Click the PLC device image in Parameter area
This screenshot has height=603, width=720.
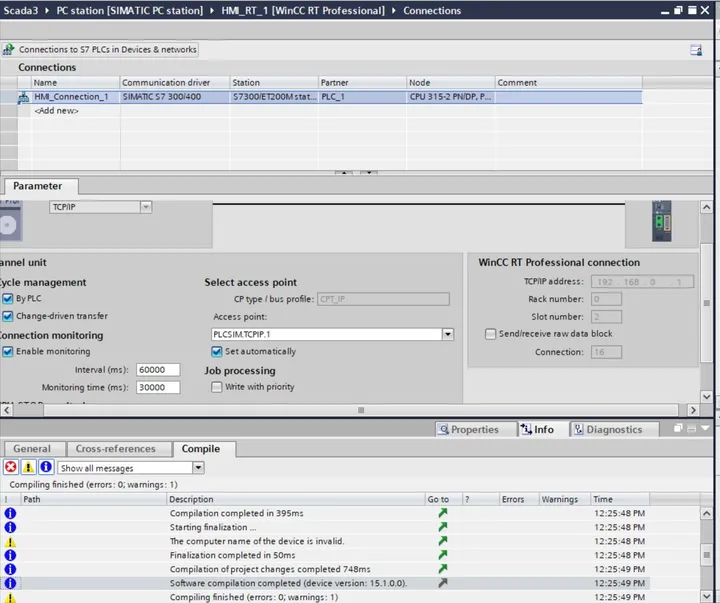(662, 221)
